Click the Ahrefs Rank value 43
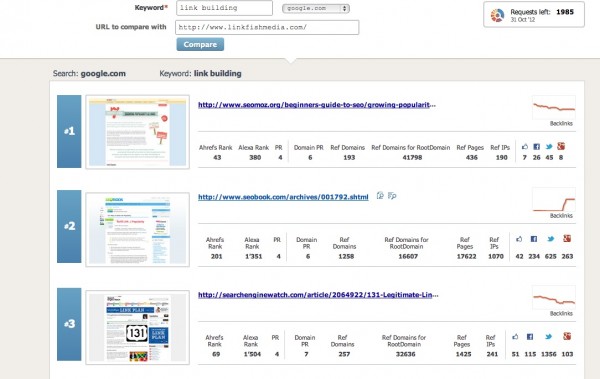The height and width of the screenshot is (379, 600). 217,157
